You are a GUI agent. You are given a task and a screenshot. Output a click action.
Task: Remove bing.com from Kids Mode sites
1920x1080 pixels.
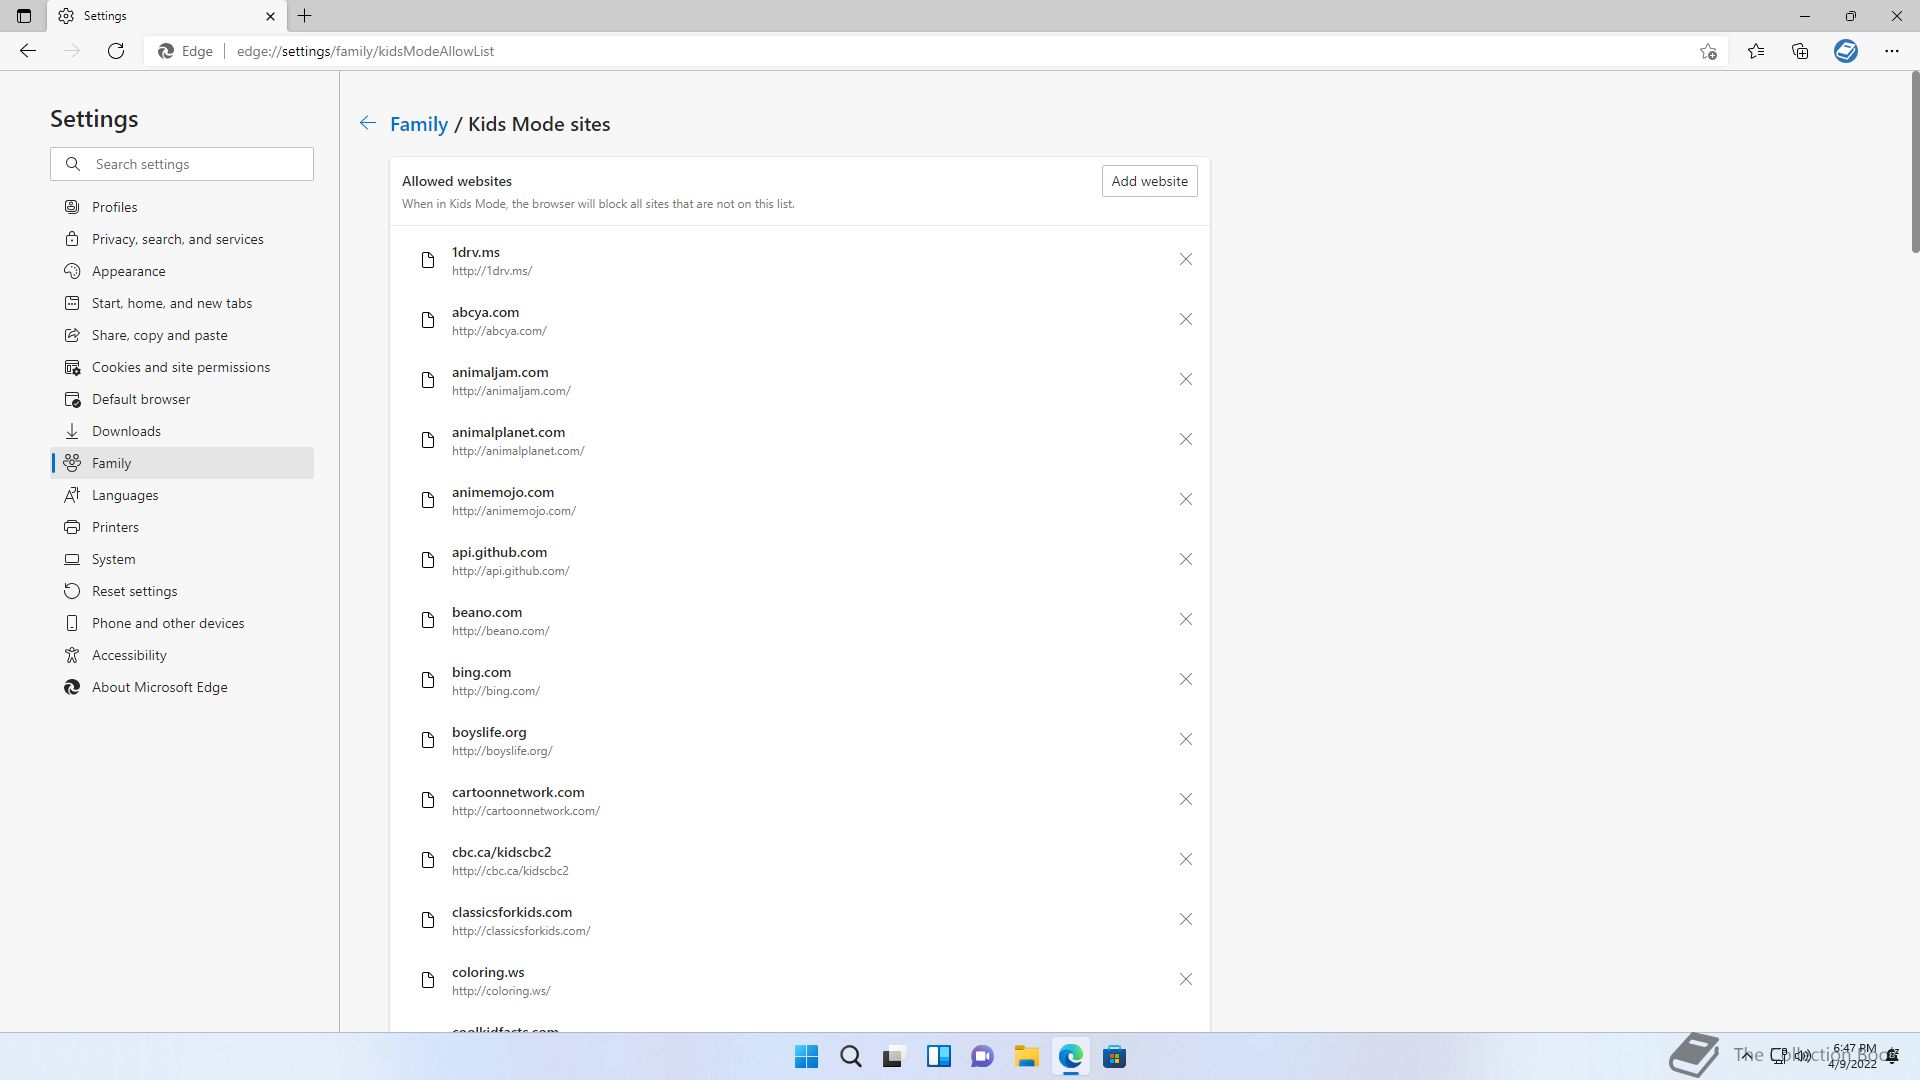[x=1185, y=680]
